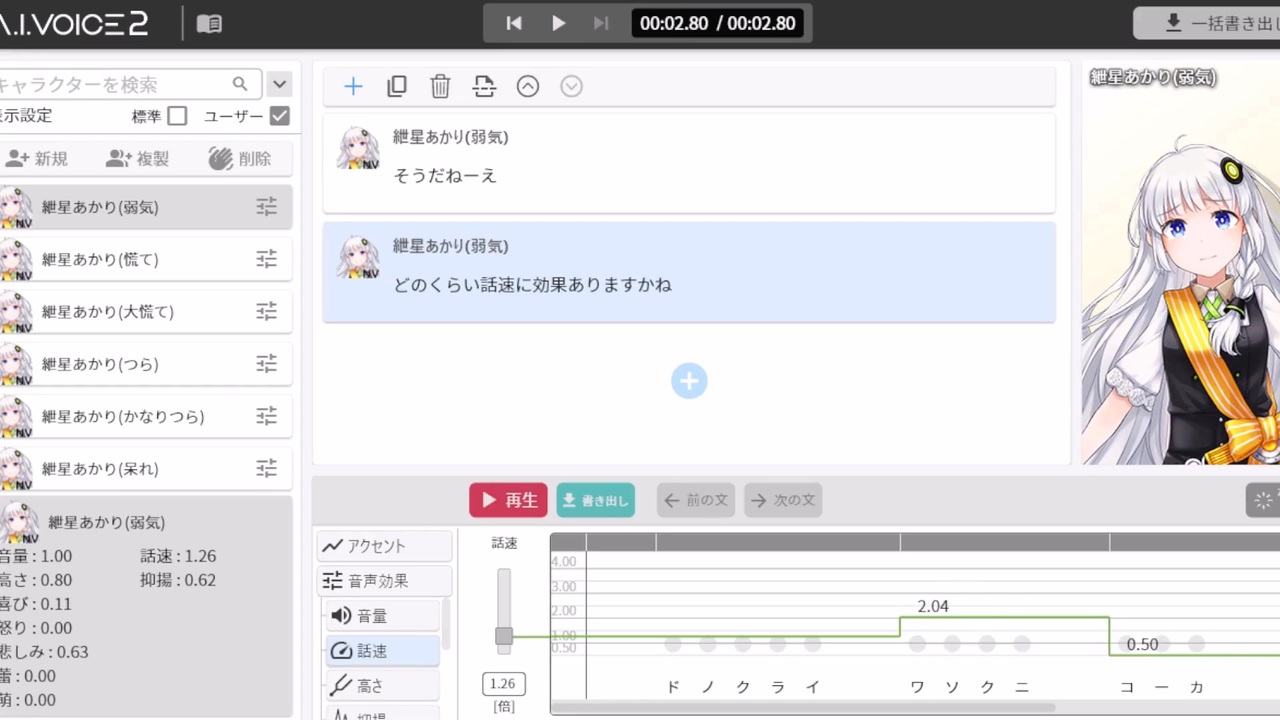
Task: Open the manual book icon
Action: pyautogui.click(x=209, y=24)
